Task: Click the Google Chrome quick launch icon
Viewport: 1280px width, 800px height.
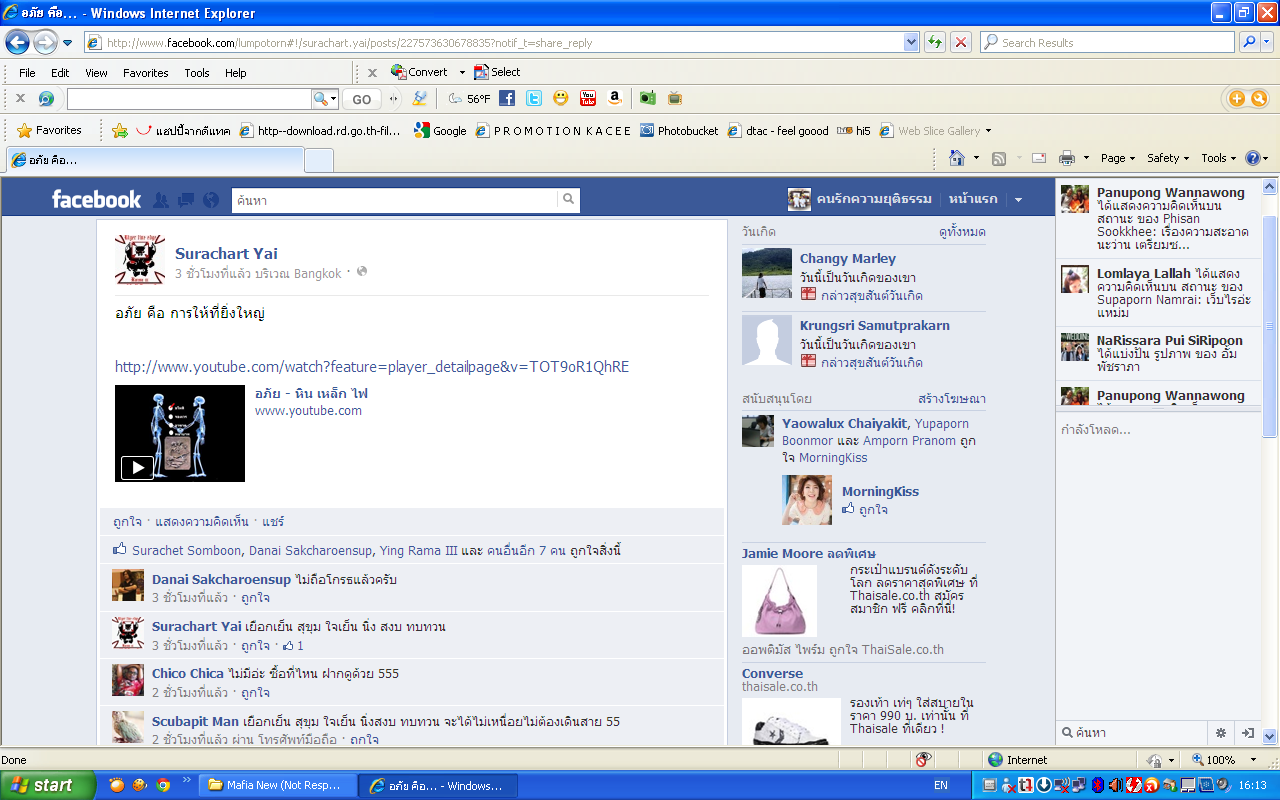Action: click(163, 785)
